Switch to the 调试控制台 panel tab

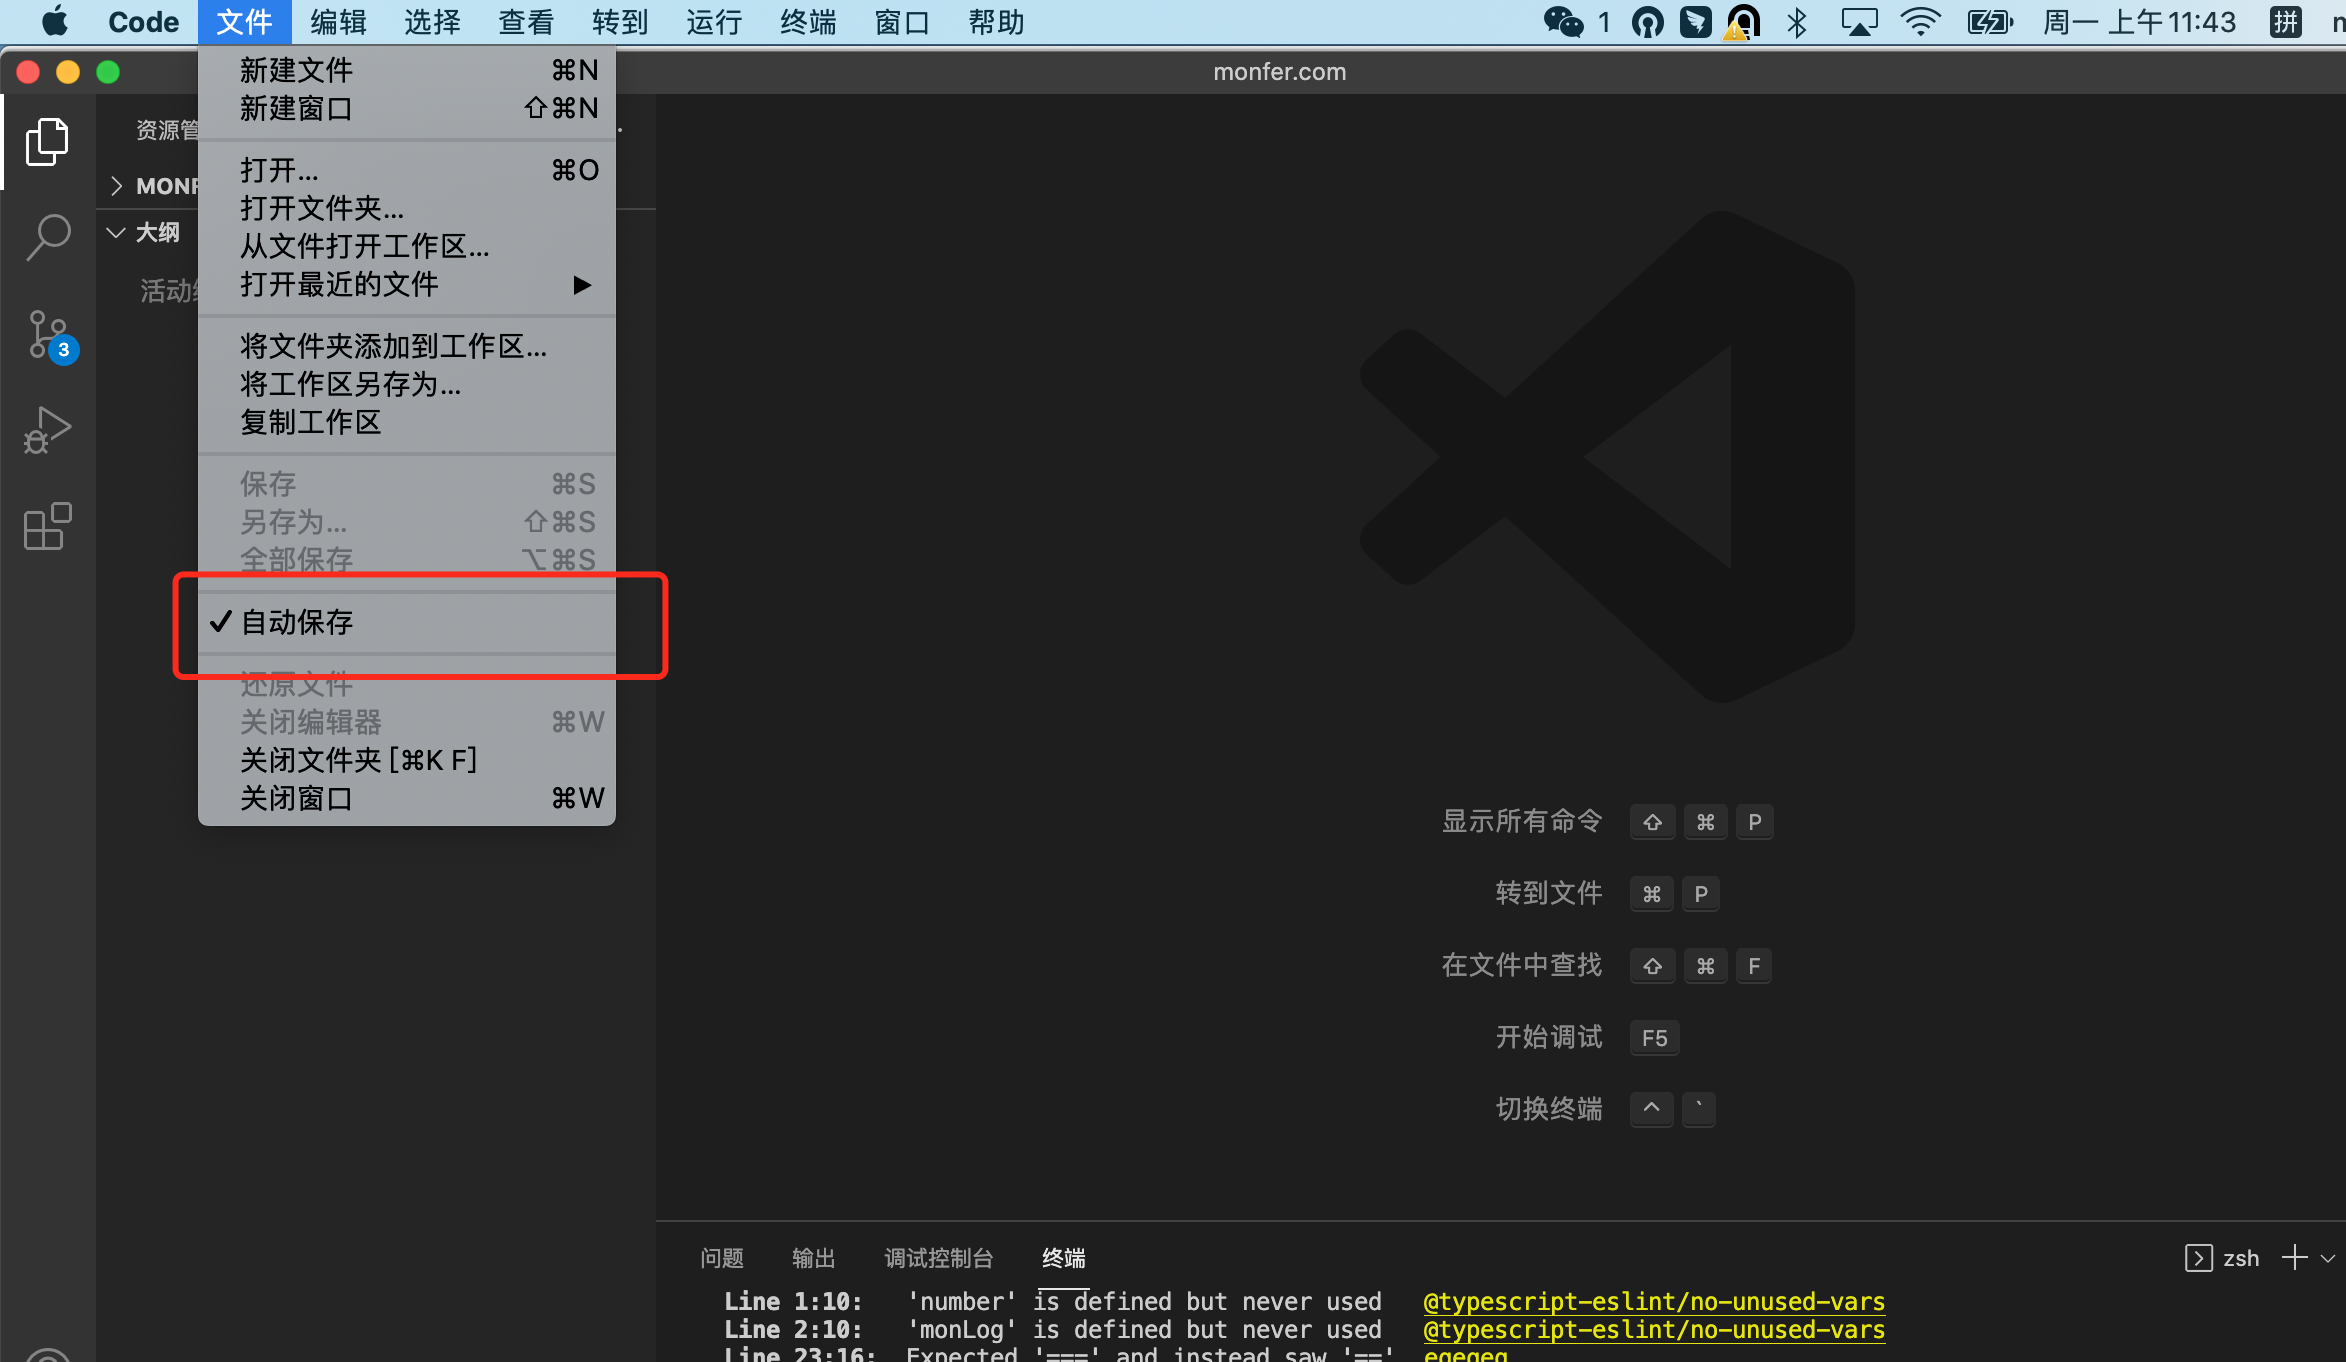938,1258
